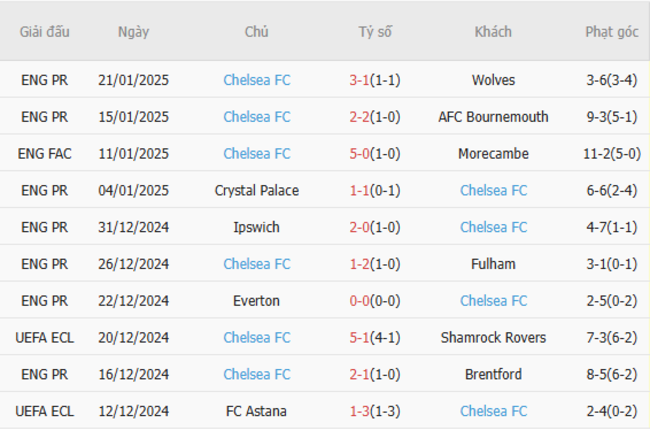Click the Phạt góc column header
Image resolution: width=650 pixels, height=438 pixels.
click(x=612, y=32)
